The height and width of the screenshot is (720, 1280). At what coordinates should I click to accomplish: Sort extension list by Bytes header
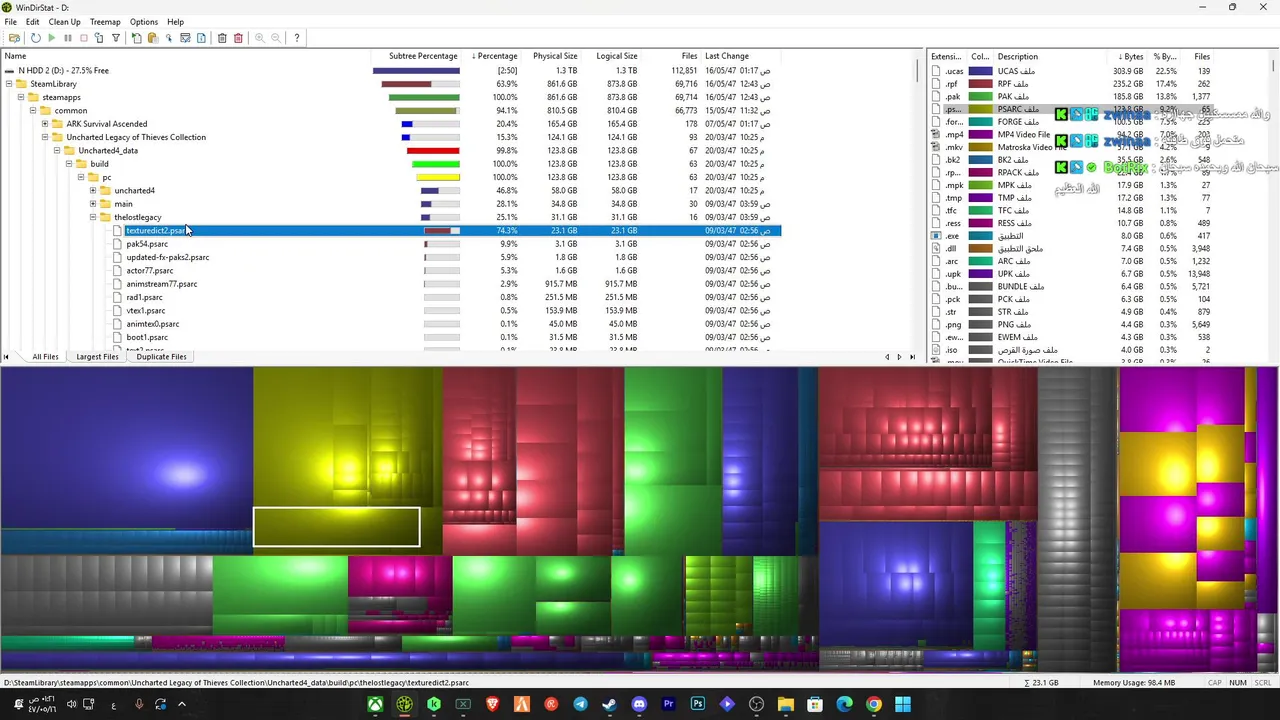(1130, 56)
